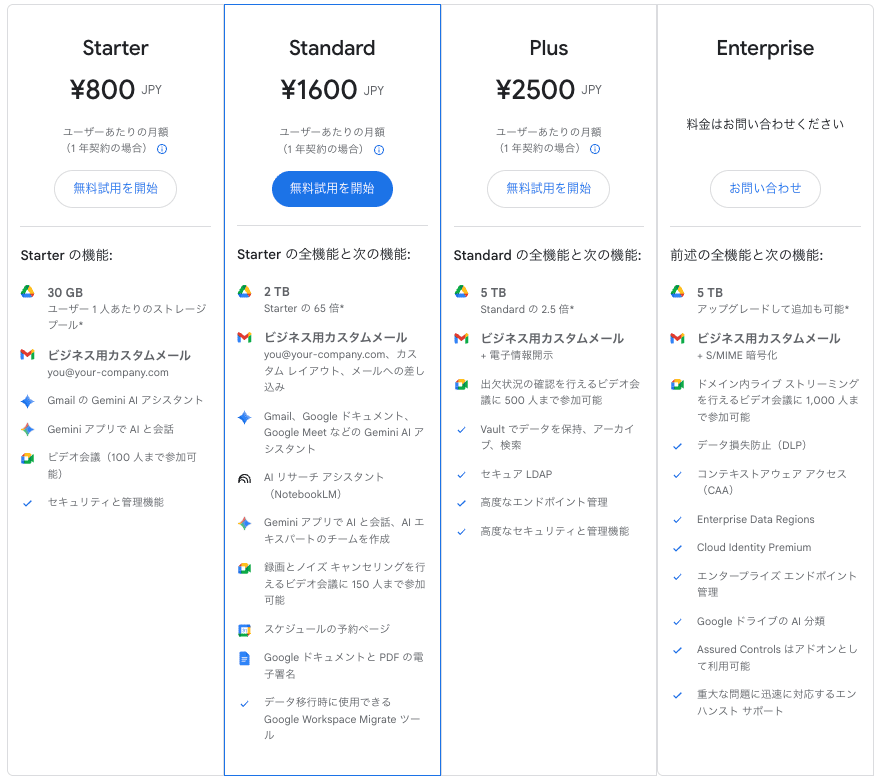Click Google Docs icon for eSignature feature
The width and height of the screenshot is (880, 779).
(244, 658)
